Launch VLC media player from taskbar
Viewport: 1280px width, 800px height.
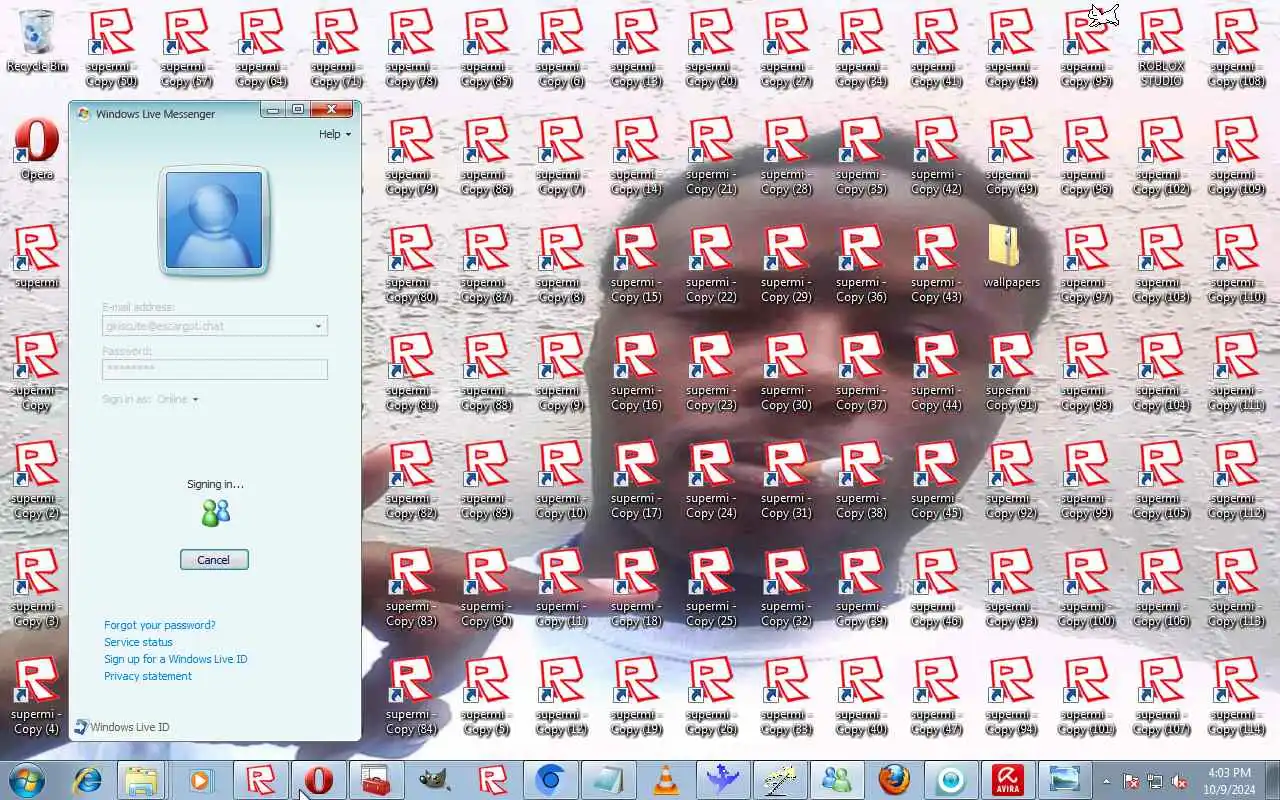point(664,780)
